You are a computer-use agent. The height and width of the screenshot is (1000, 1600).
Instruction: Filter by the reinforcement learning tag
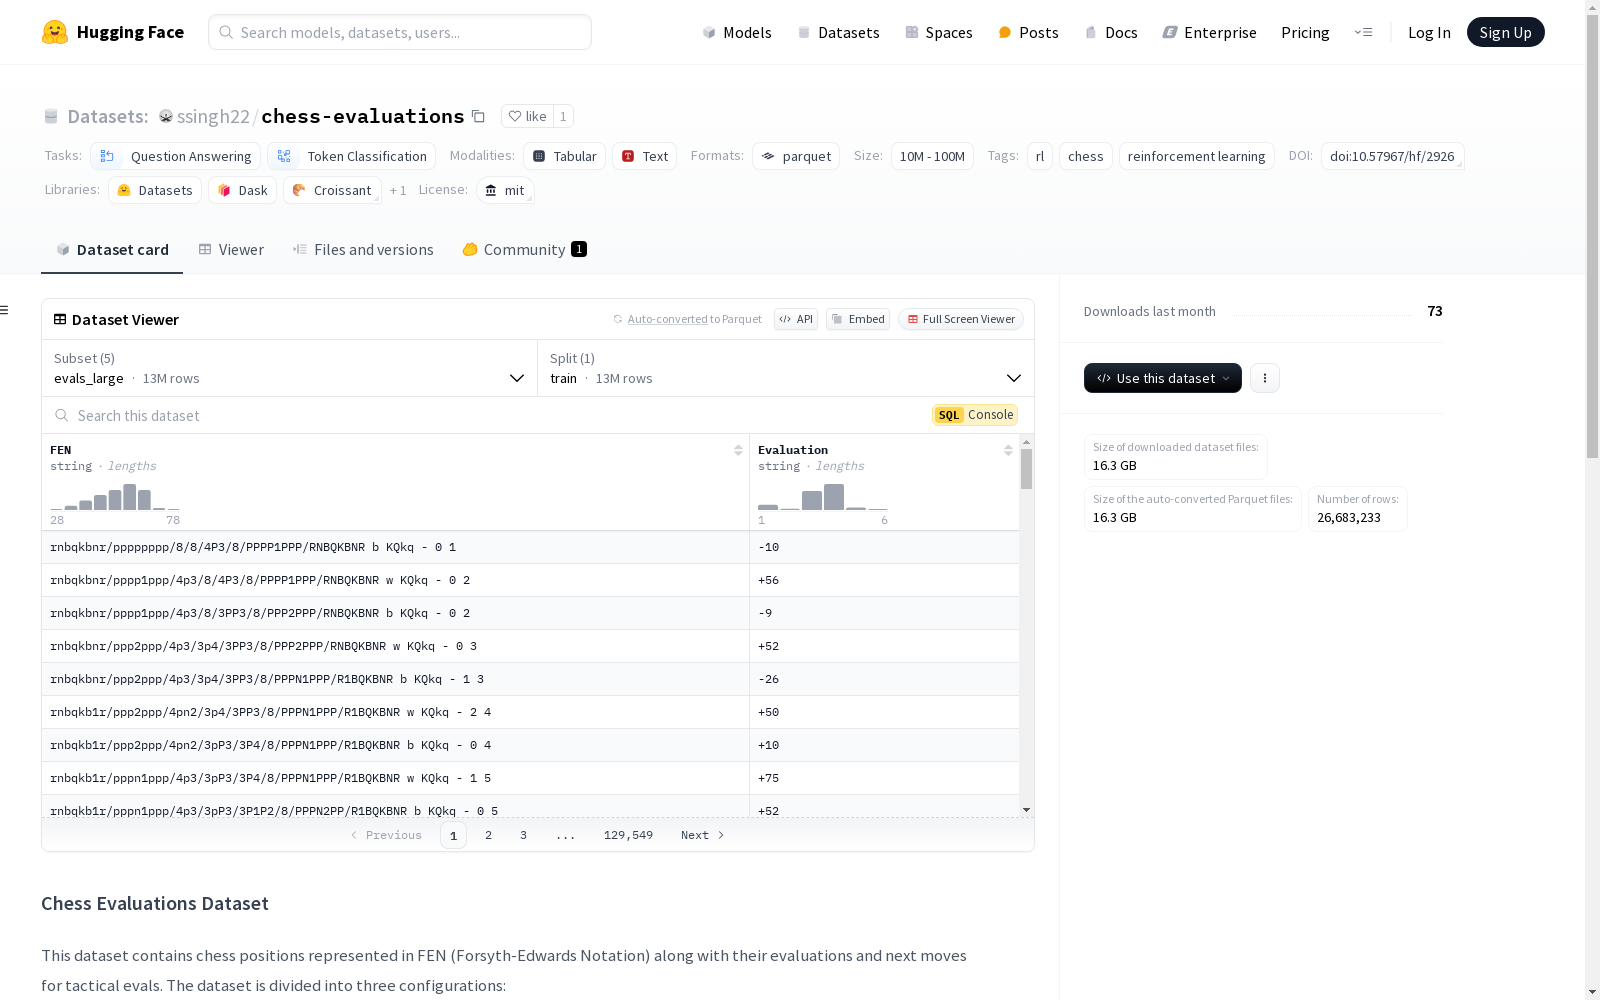[x=1196, y=156]
